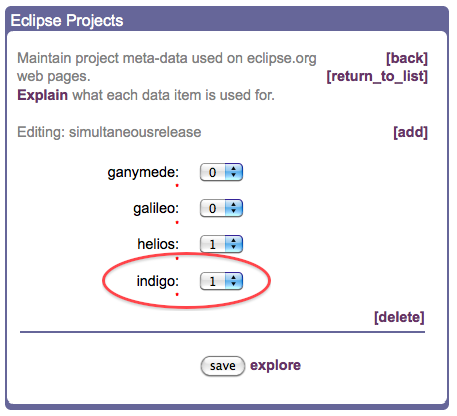Click the ganymede field label
457x416 pixels.
click(143, 173)
